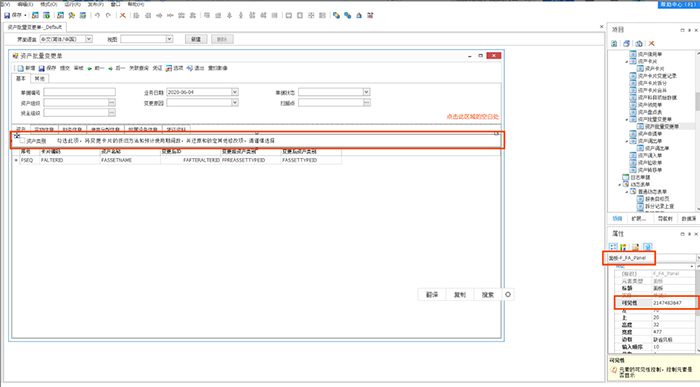This screenshot has width=700, height=387.
Task: Toggle the 资产类别 checkbox
Action: coord(22,140)
